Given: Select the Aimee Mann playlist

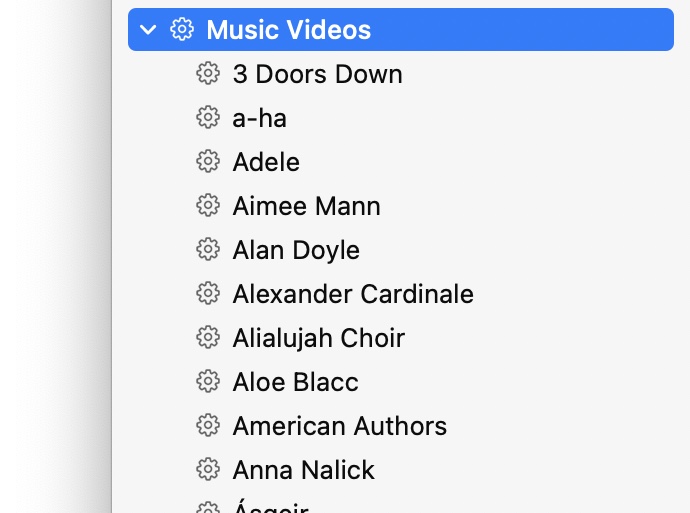Looking at the screenshot, I should (x=306, y=206).
